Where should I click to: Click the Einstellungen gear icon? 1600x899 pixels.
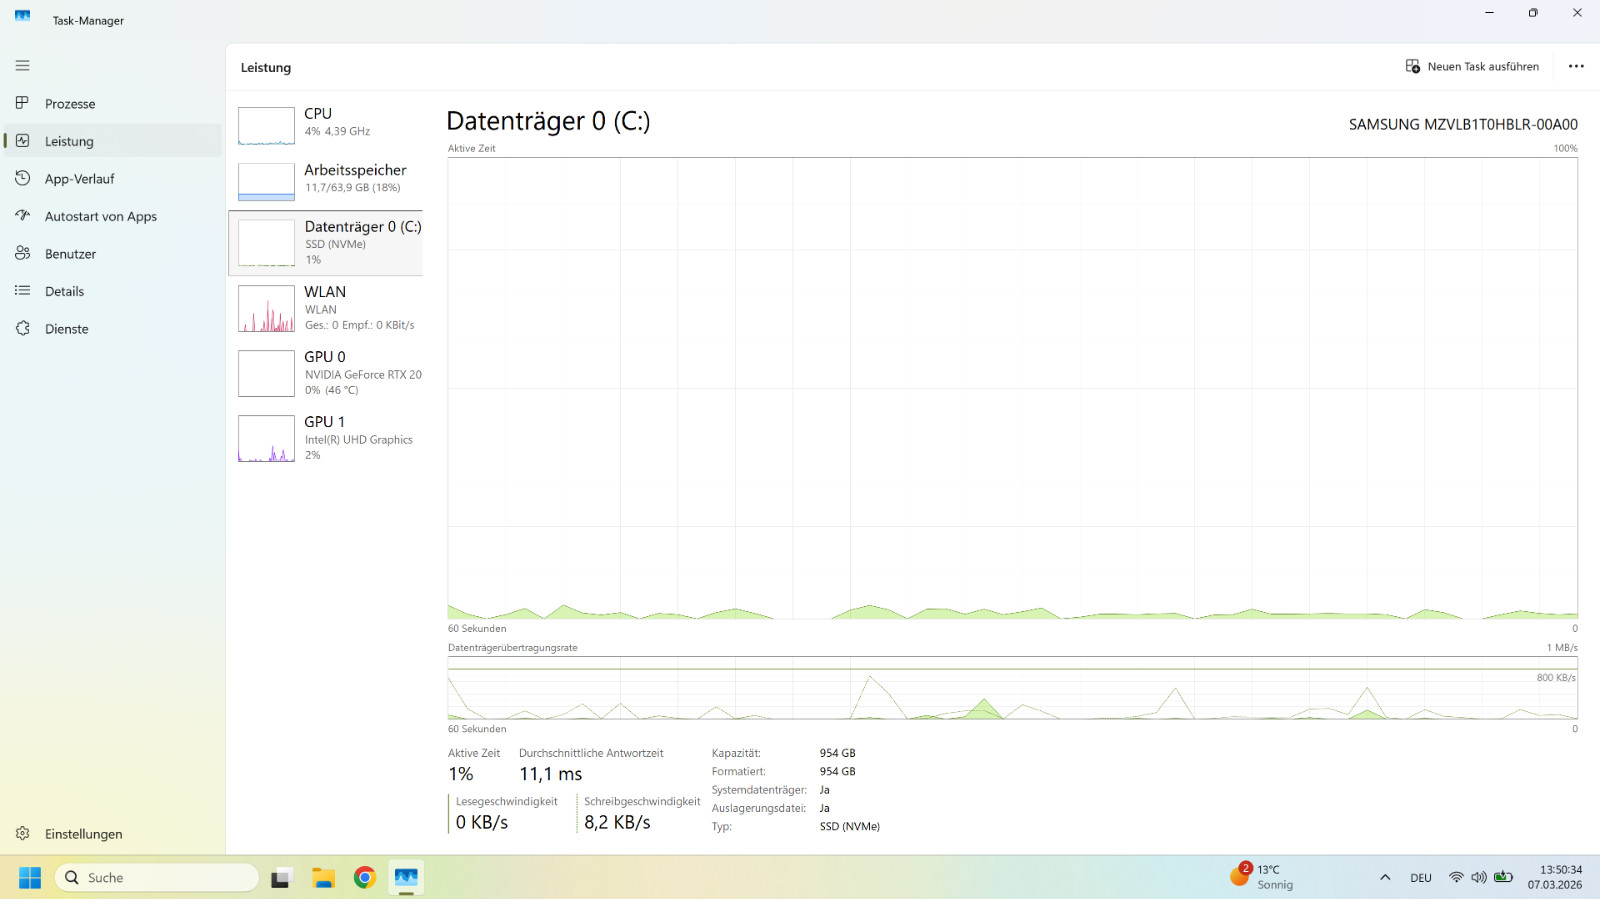click(22, 833)
